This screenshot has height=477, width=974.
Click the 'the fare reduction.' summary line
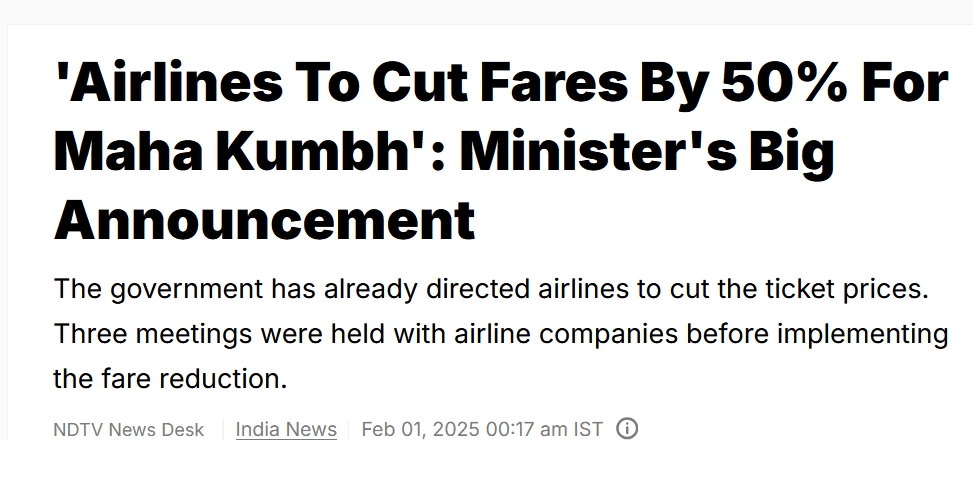click(170, 378)
